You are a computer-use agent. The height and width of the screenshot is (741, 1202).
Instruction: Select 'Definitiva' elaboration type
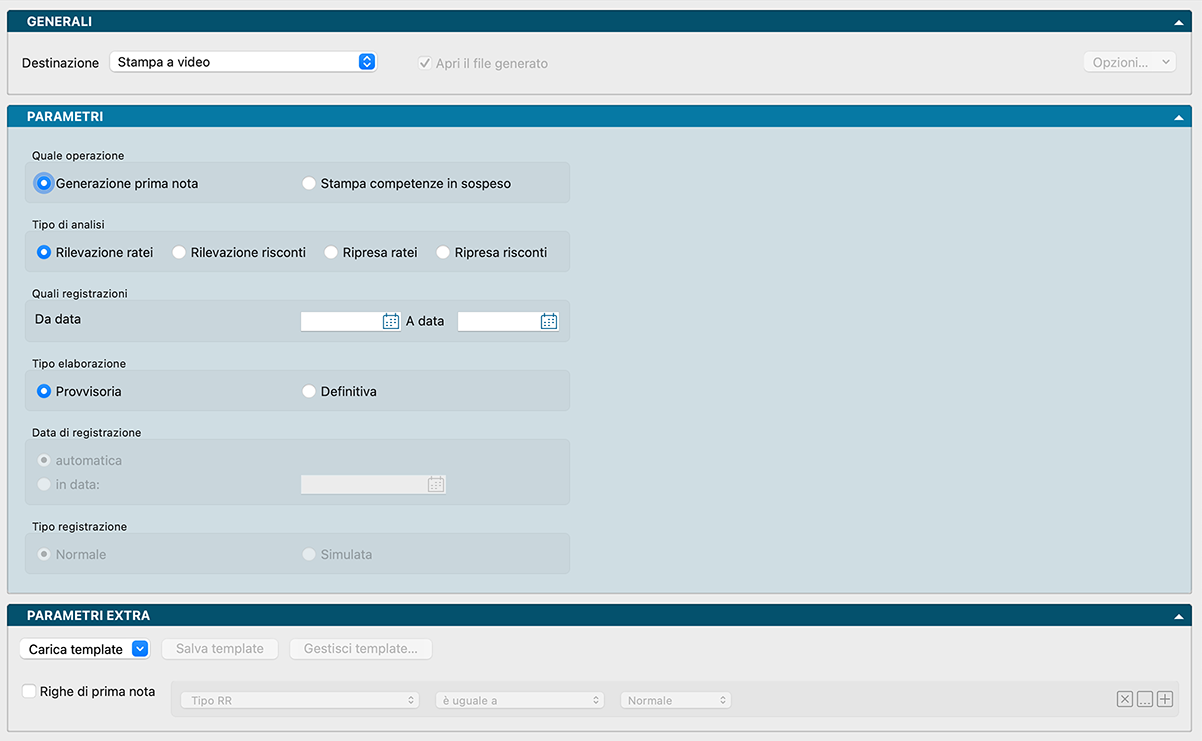(x=309, y=392)
